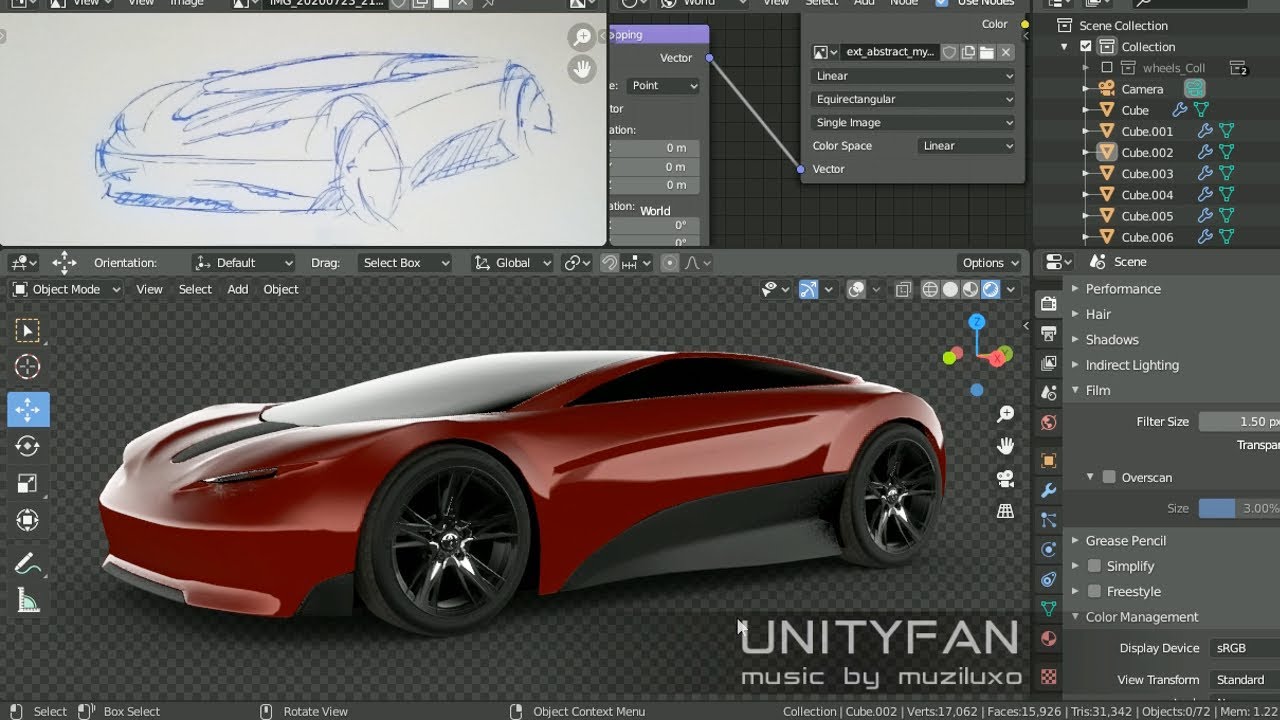This screenshot has width=1280, height=720.
Task: Click the Size overscan slider
Action: 1239,508
